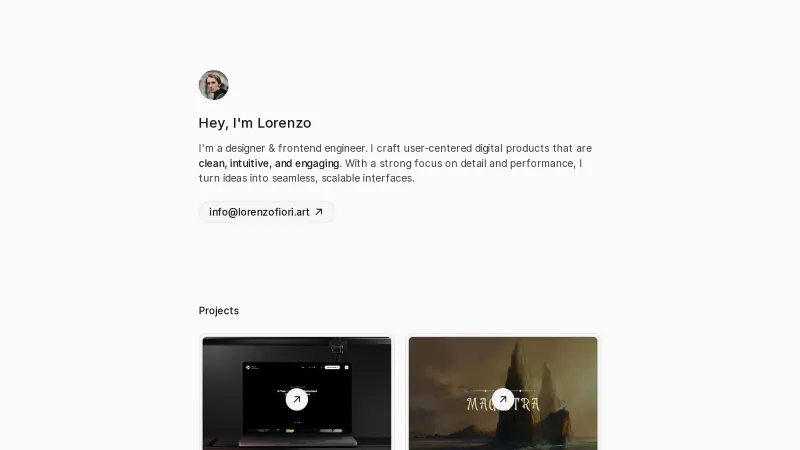Image resolution: width=800 pixels, height=450 pixels.
Task: Click the "MAG" letters of the Magistra title
Action: 479,405
